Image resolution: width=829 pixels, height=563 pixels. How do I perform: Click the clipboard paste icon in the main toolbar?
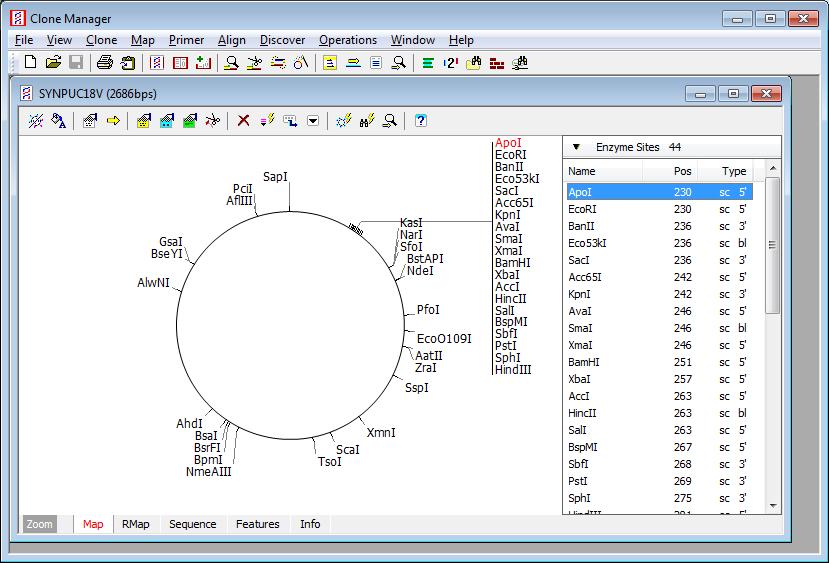click(128, 62)
